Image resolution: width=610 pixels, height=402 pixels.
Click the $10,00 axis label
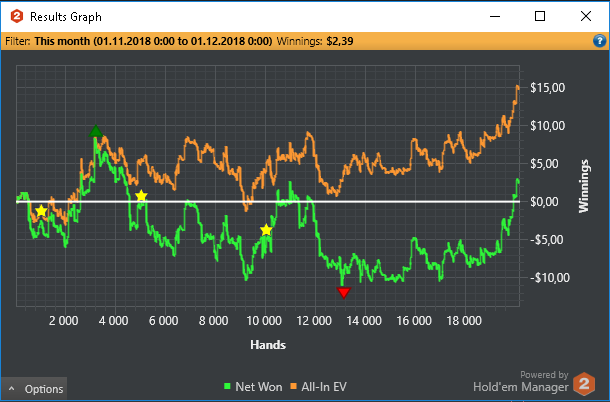[x=548, y=126]
